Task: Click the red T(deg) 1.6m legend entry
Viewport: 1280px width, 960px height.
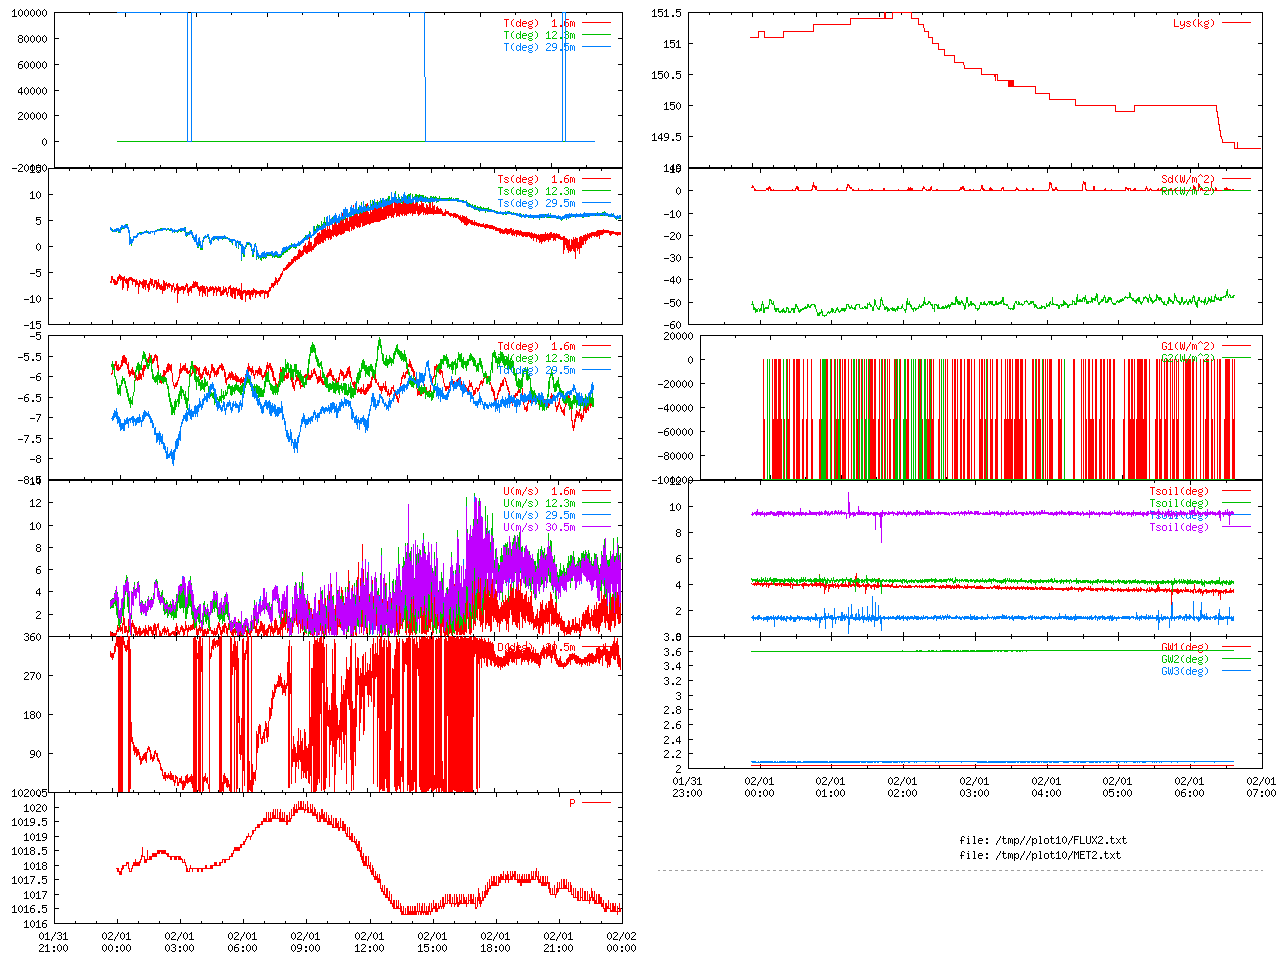Action: click(x=539, y=23)
